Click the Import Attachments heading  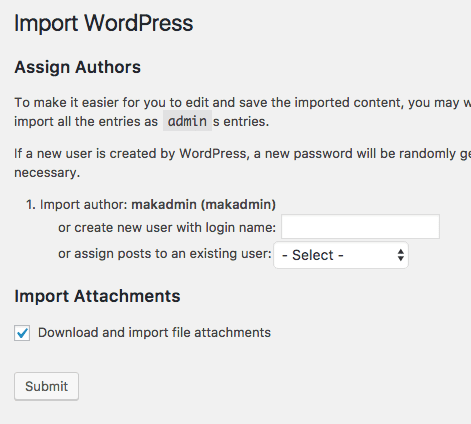tap(97, 296)
